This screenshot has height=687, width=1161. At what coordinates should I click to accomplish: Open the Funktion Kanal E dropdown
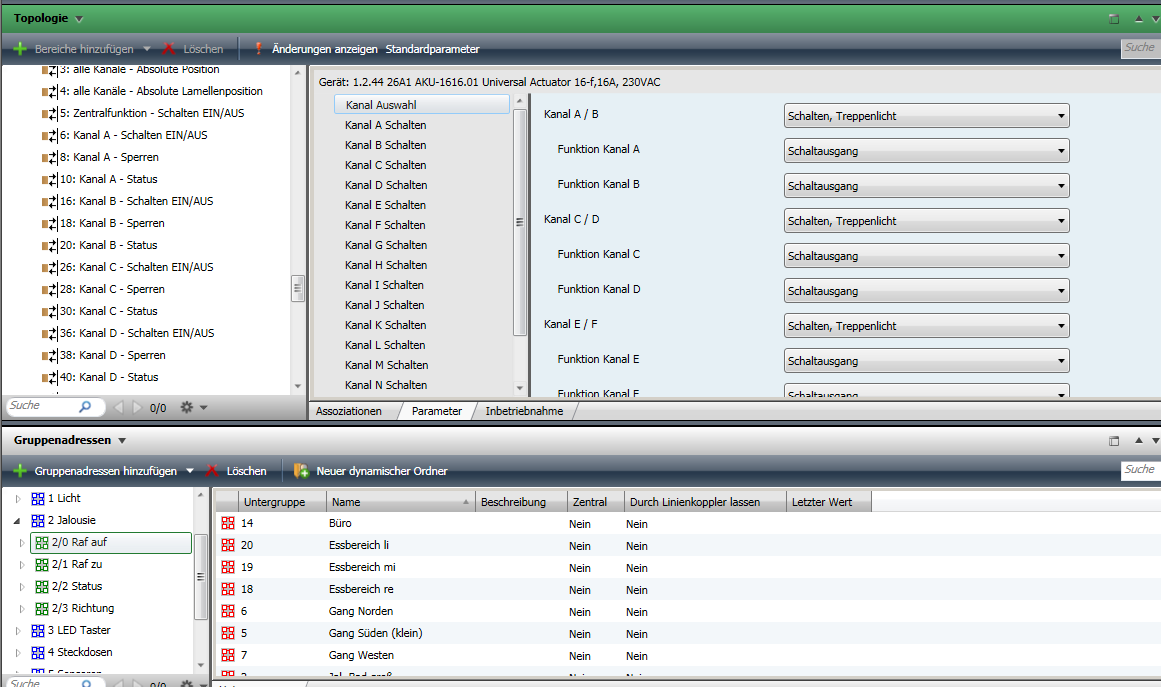point(926,361)
